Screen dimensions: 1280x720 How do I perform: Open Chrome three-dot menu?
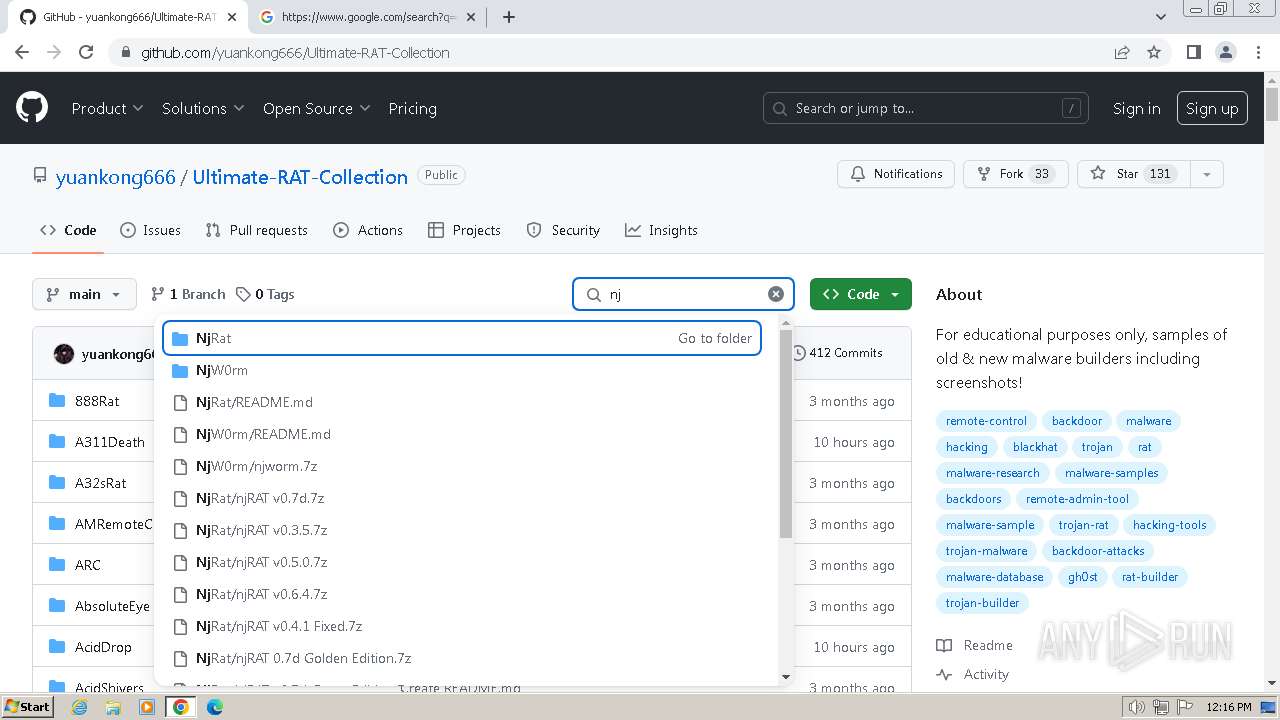1258,52
